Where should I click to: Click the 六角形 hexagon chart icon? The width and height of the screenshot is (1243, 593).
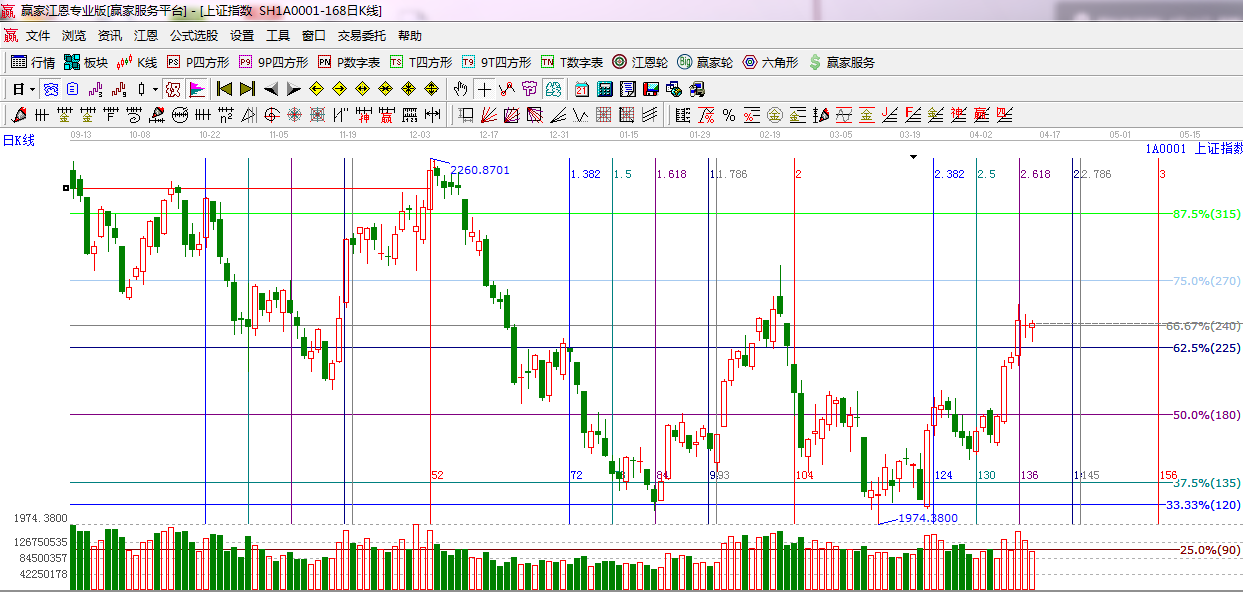tap(768, 62)
